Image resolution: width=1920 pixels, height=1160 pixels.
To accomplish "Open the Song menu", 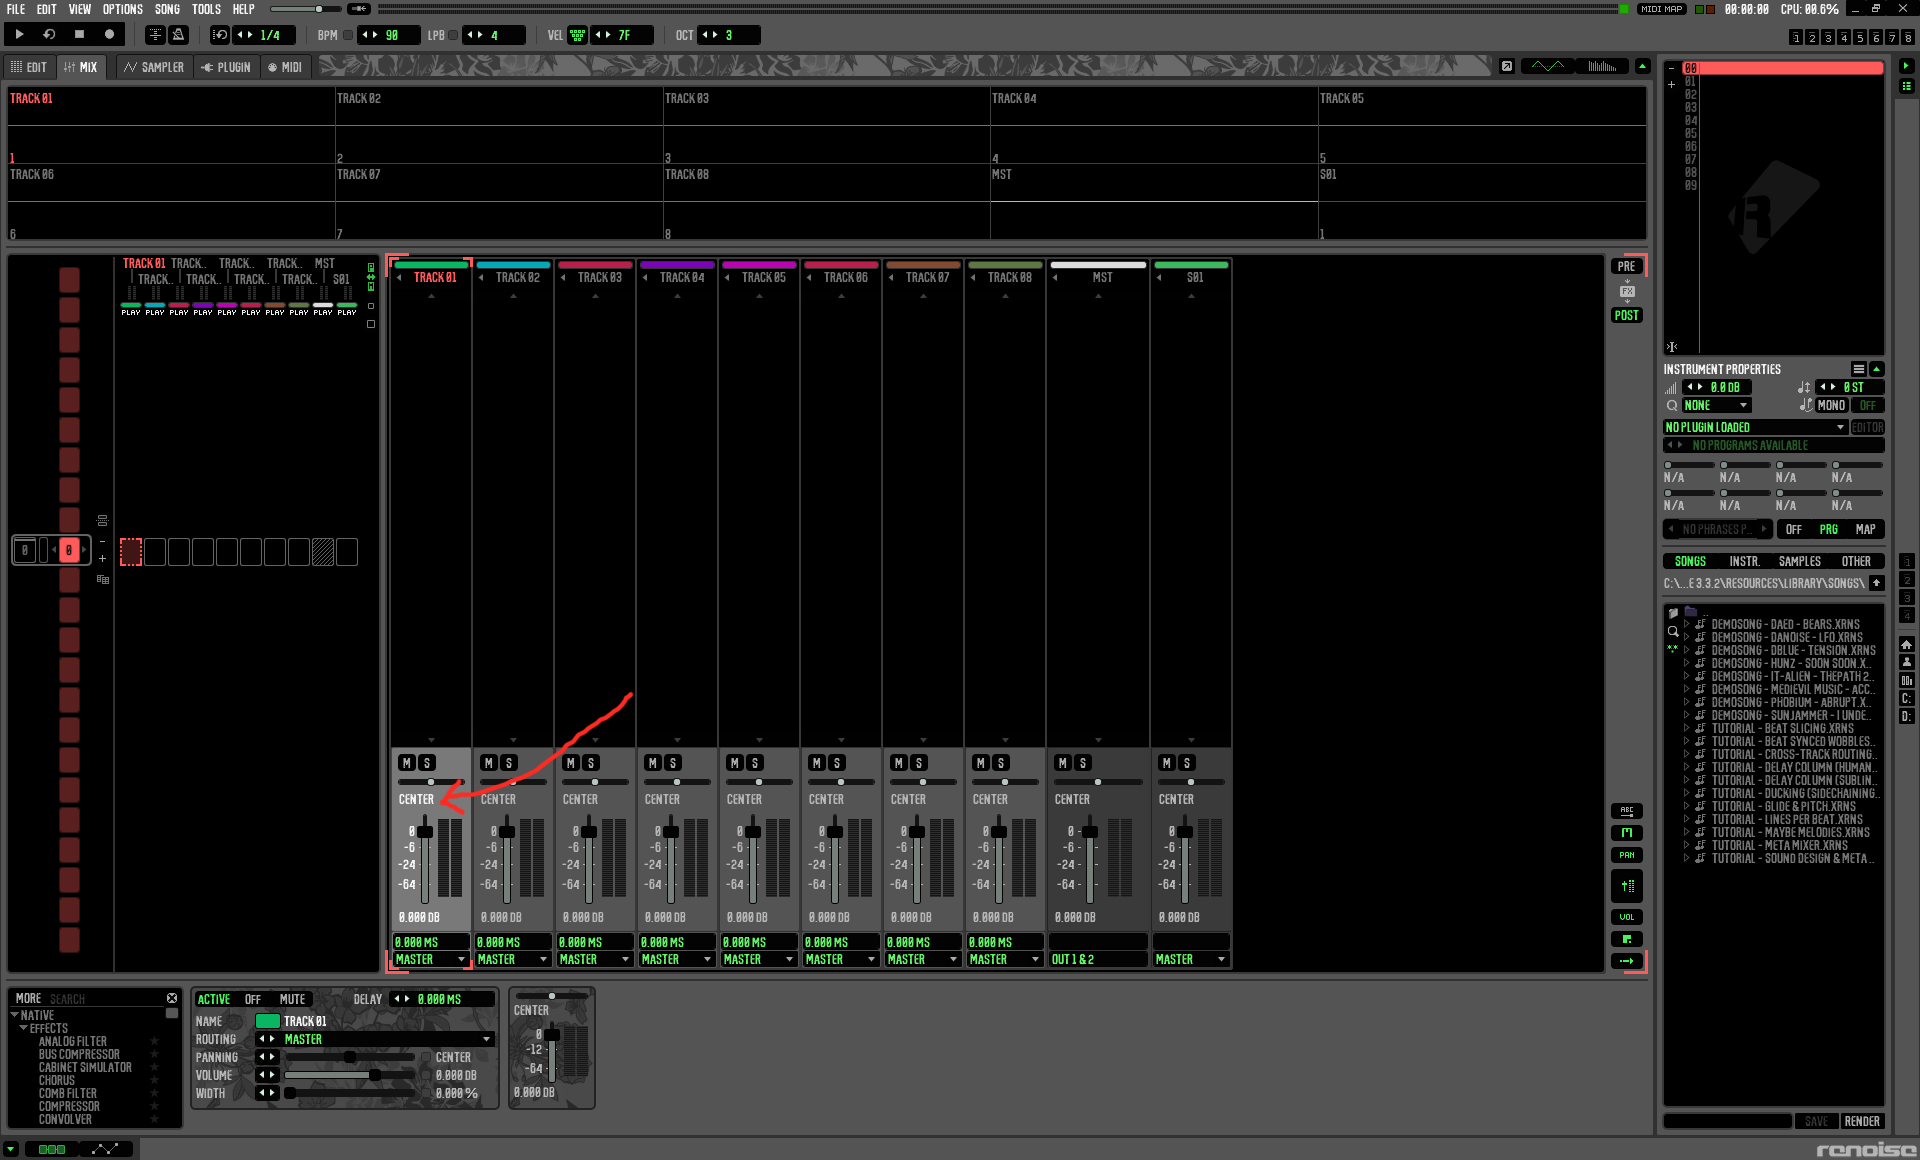I will pos(167,9).
